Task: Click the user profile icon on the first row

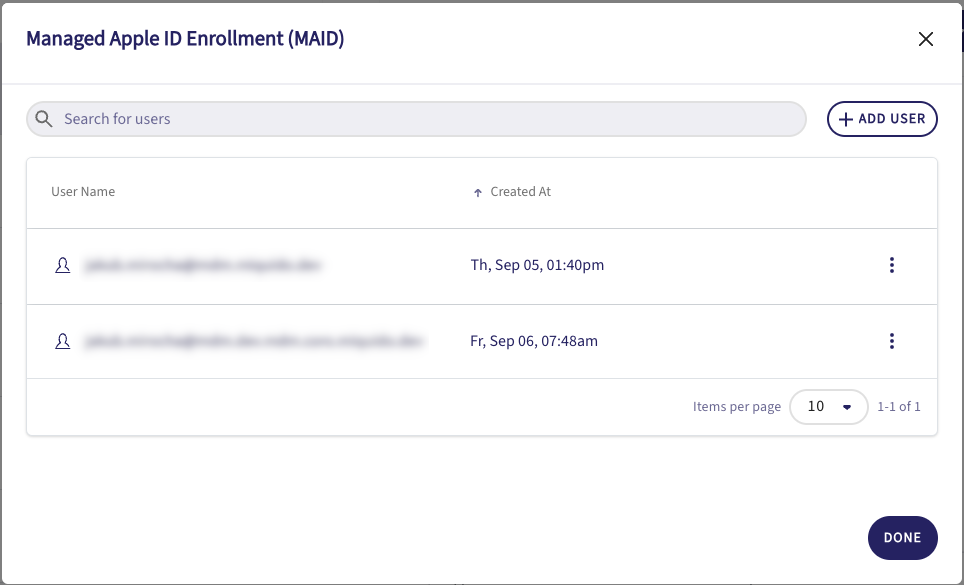Action: coord(62,265)
